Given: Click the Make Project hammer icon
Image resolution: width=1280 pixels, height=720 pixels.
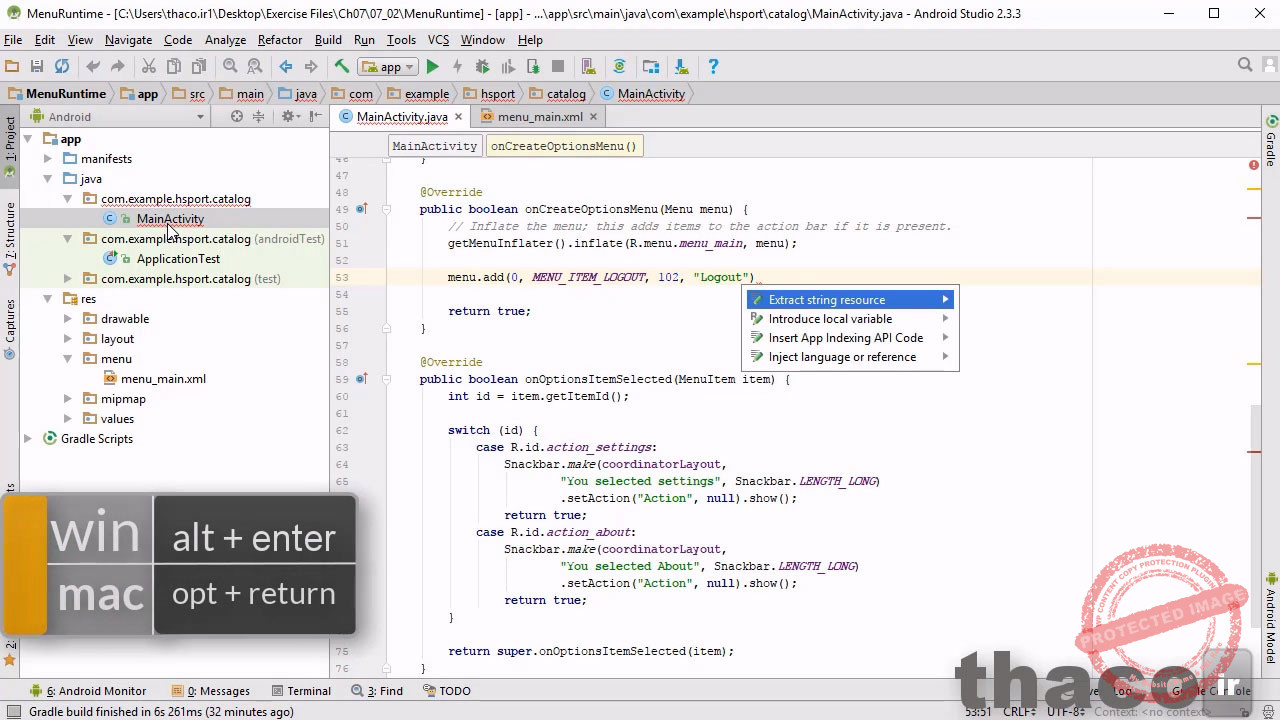Looking at the screenshot, I should (x=341, y=67).
